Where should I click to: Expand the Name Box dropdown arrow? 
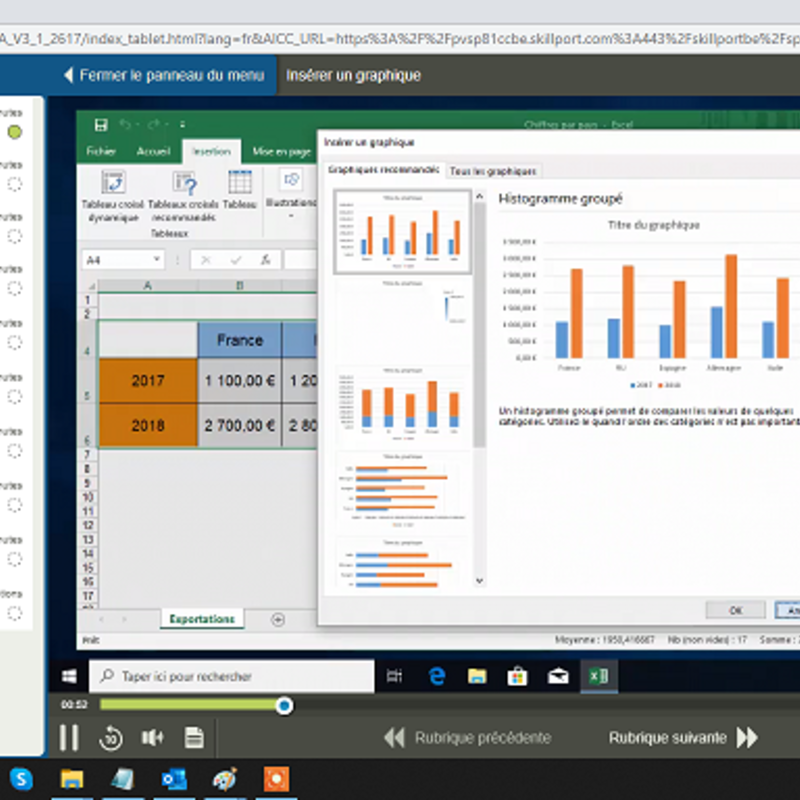[x=157, y=260]
